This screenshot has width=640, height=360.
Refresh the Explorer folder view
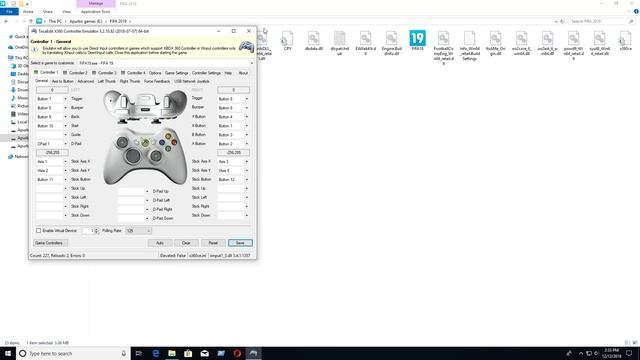(562, 21)
